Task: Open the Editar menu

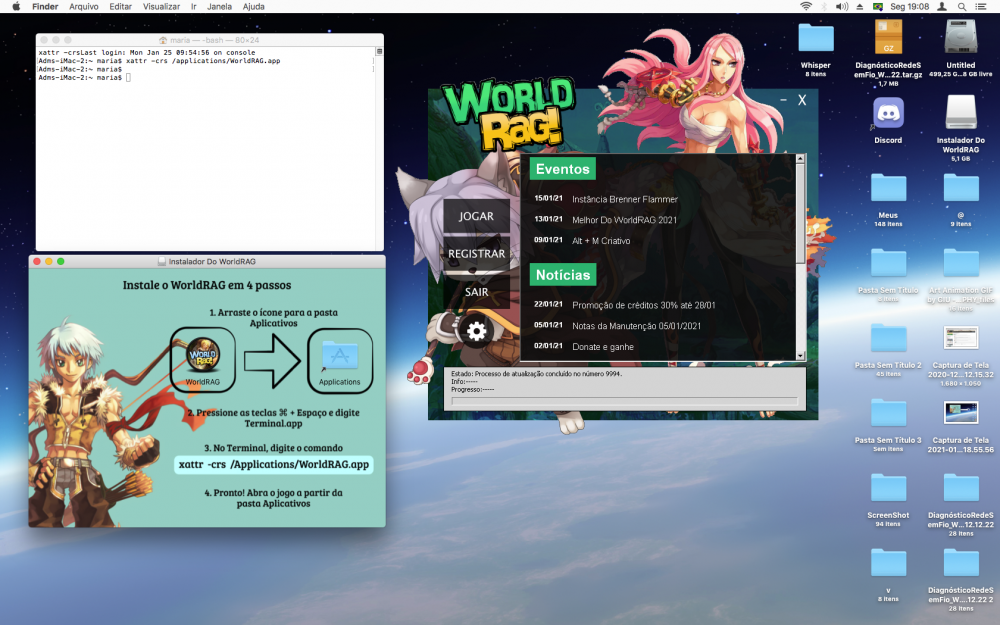Action: coord(120,6)
